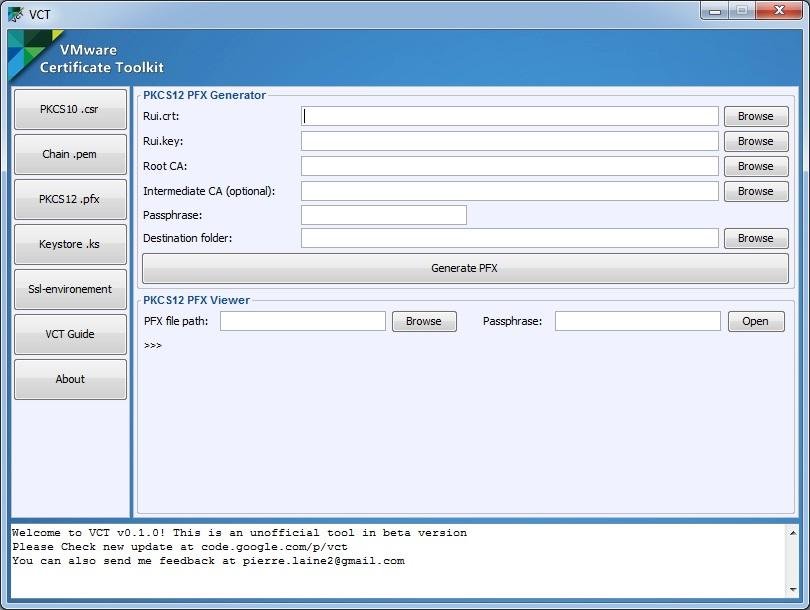Open the PFX file in Viewer
Screen dimensions: 810x610
pyautogui.click(x=756, y=321)
